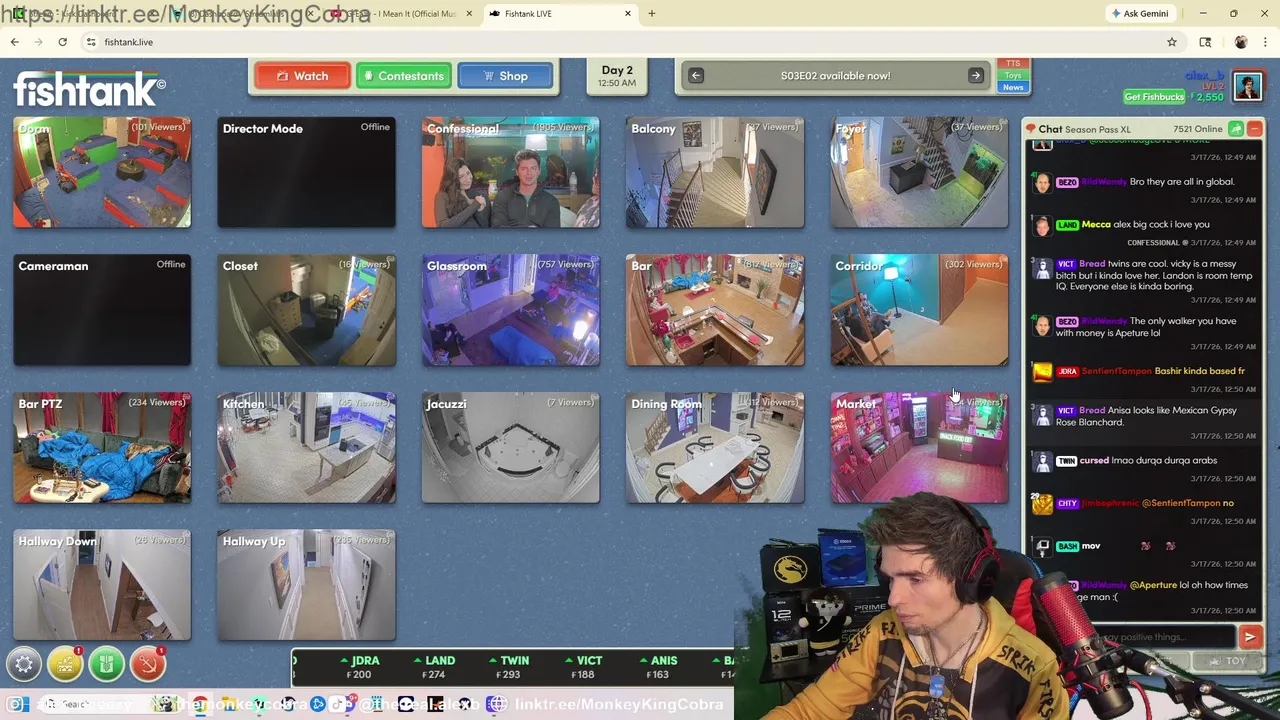Go to next announcement arrow
The height and width of the screenshot is (720, 1280).
point(976,76)
